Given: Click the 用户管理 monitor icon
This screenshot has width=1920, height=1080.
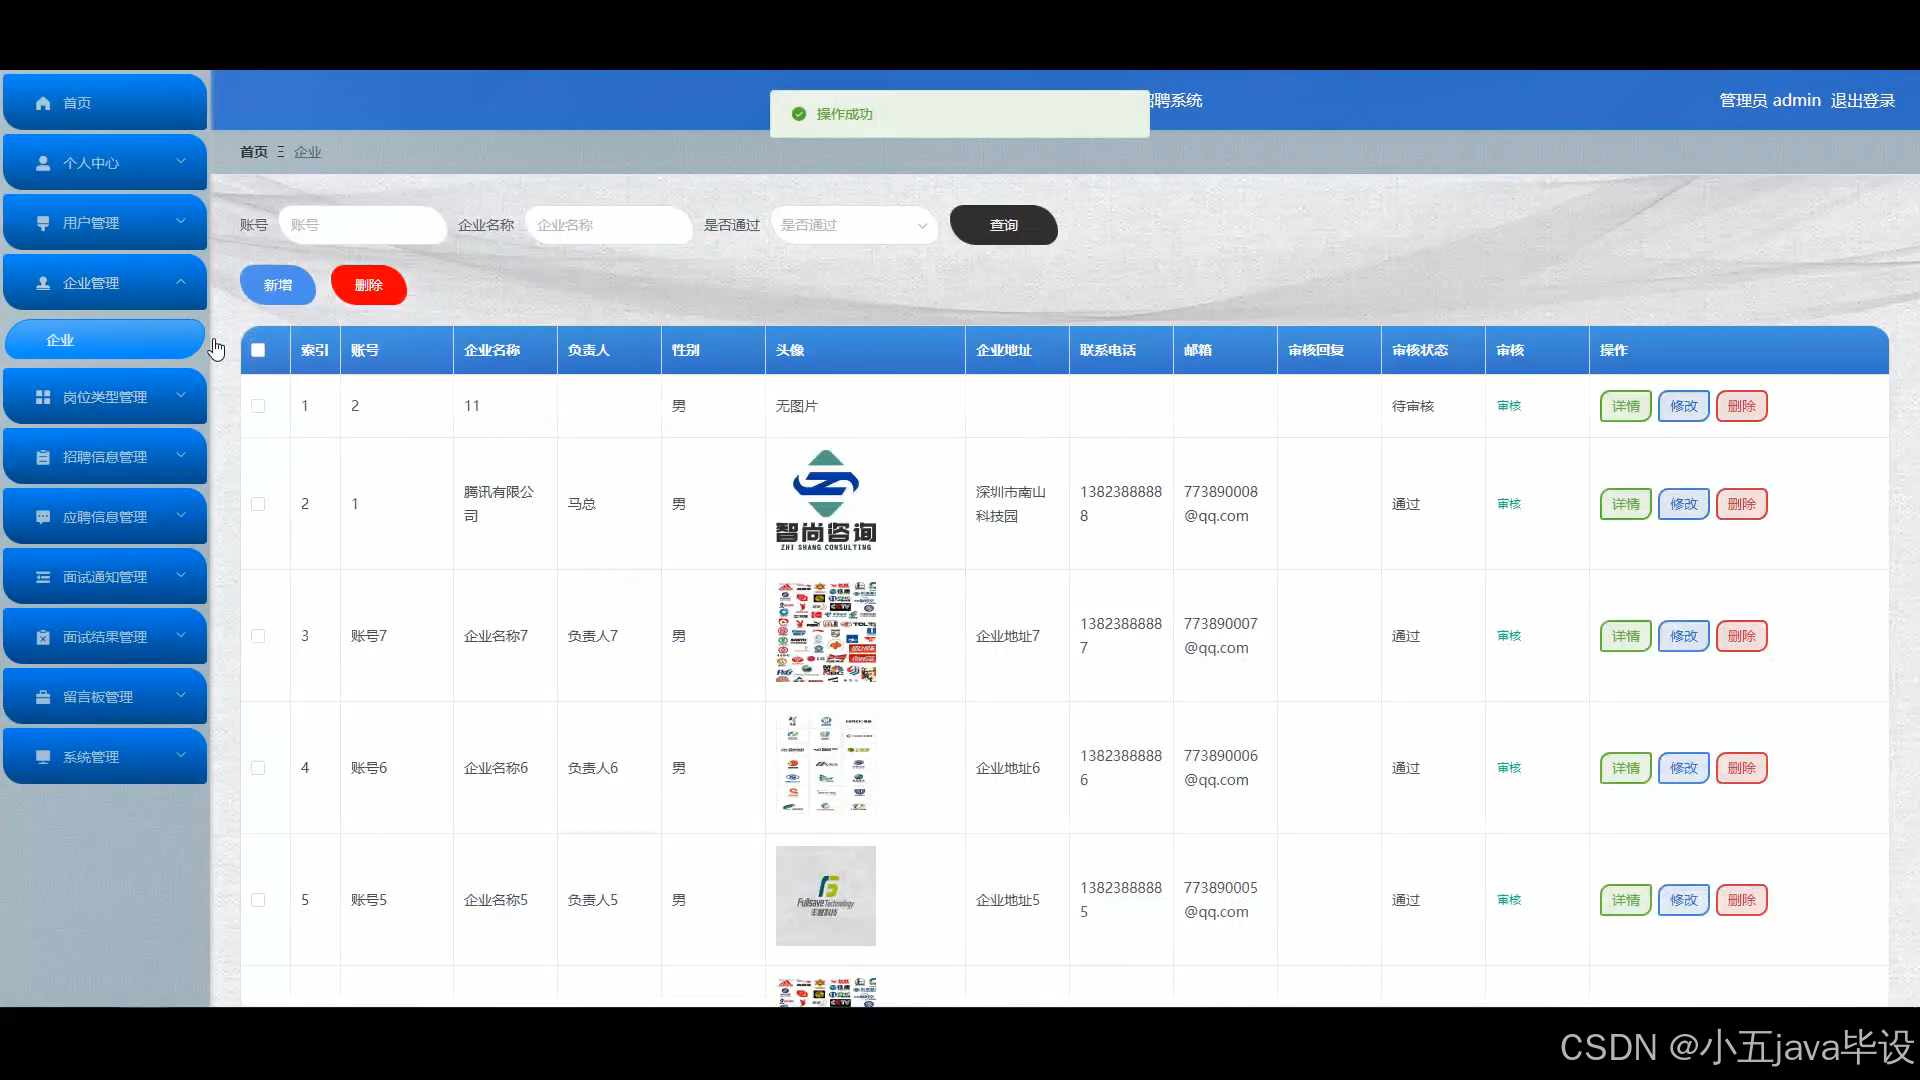Looking at the screenshot, I should click(x=43, y=223).
